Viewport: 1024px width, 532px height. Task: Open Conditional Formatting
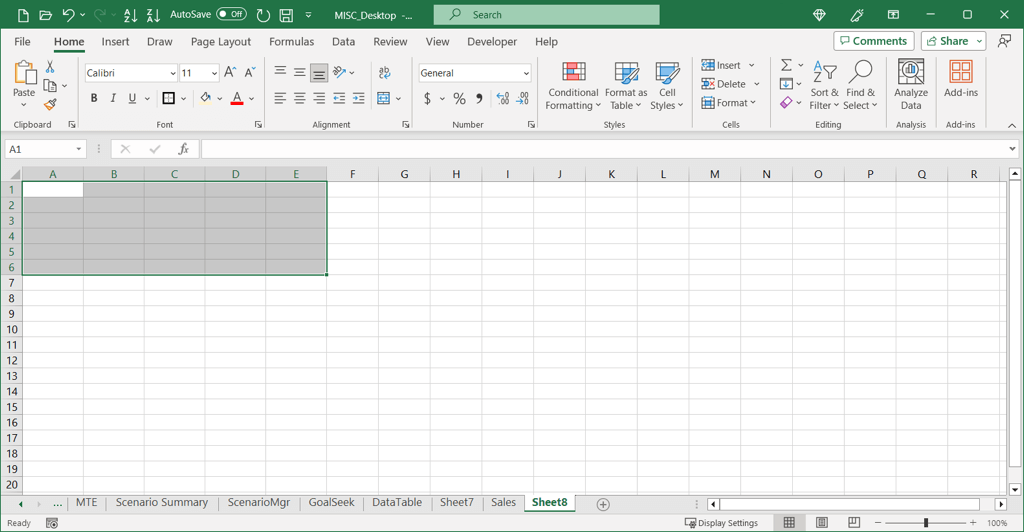[x=573, y=85]
